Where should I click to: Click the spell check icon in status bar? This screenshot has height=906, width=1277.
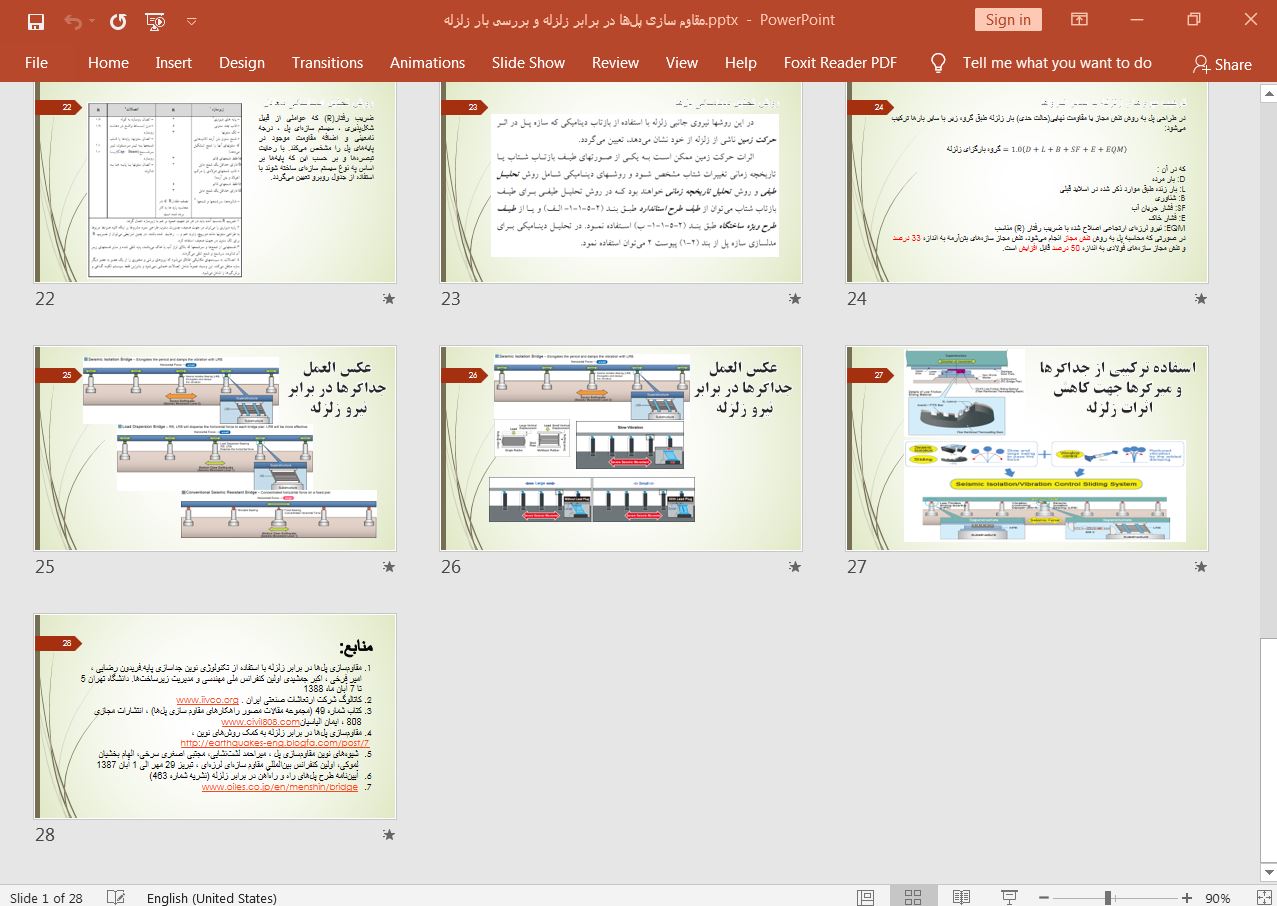116,897
